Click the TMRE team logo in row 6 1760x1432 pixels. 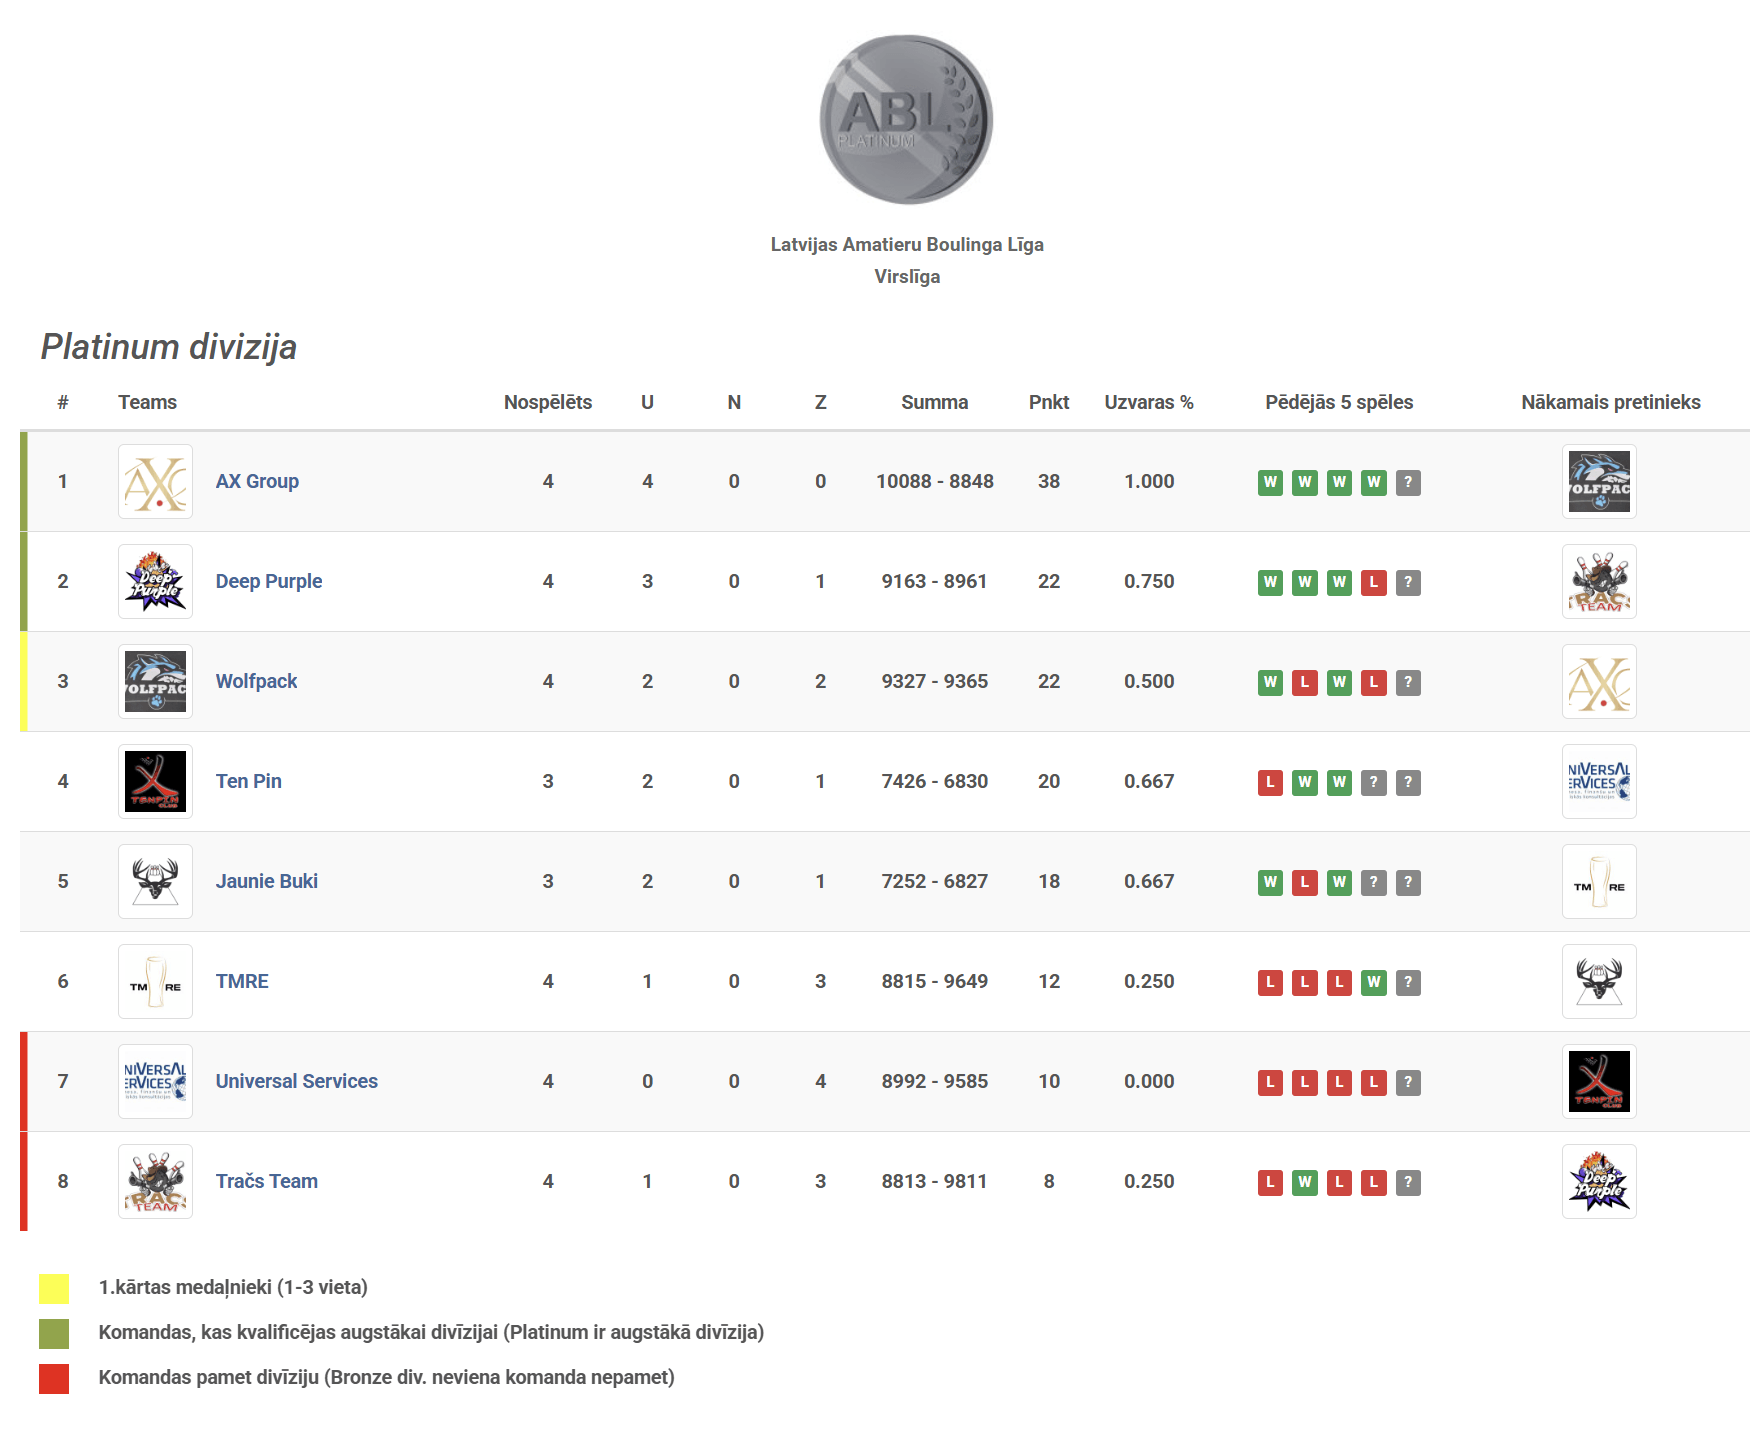click(155, 981)
